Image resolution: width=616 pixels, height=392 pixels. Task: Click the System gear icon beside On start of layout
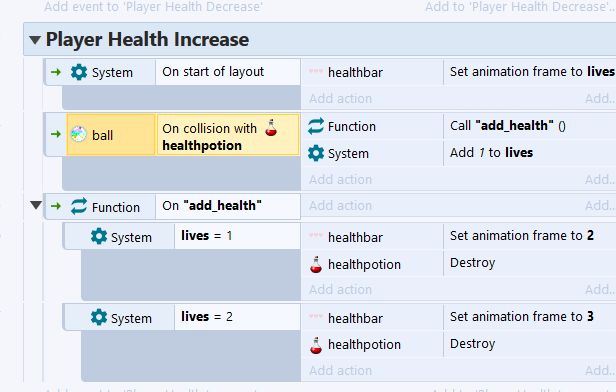[79, 73]
